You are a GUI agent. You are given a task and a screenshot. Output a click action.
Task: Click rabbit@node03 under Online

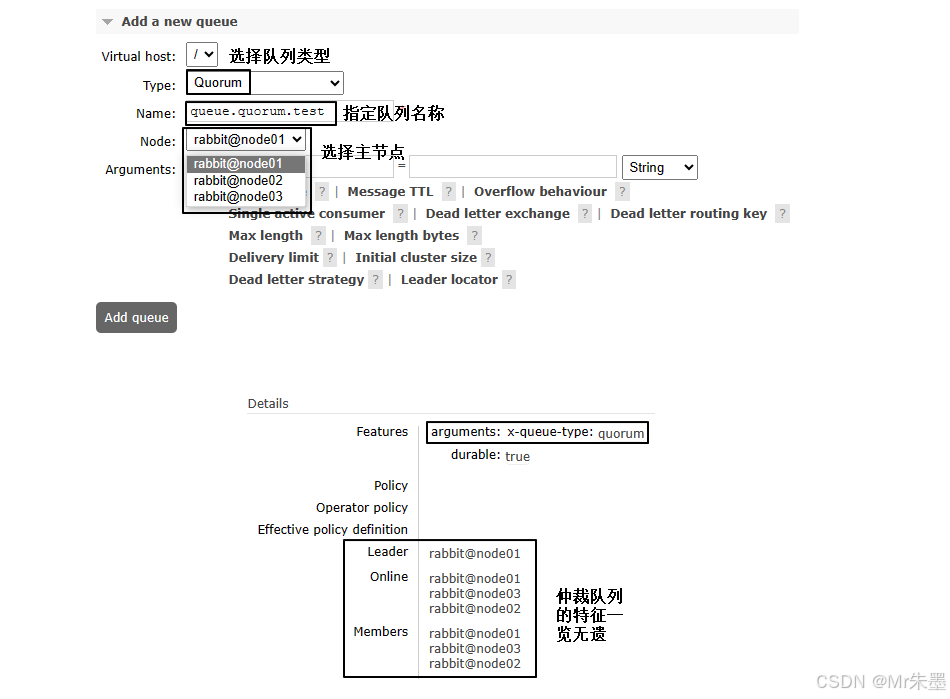click(x=474, y=594)
